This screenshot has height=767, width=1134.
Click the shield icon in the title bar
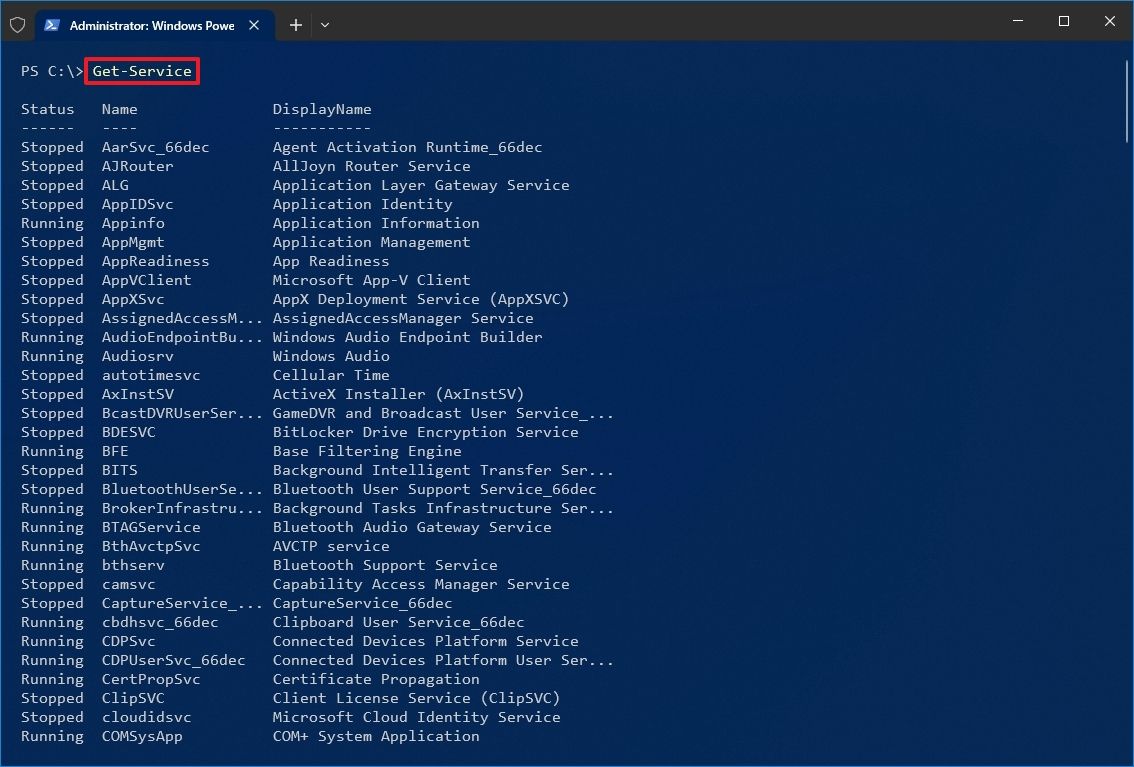[17, 25]
